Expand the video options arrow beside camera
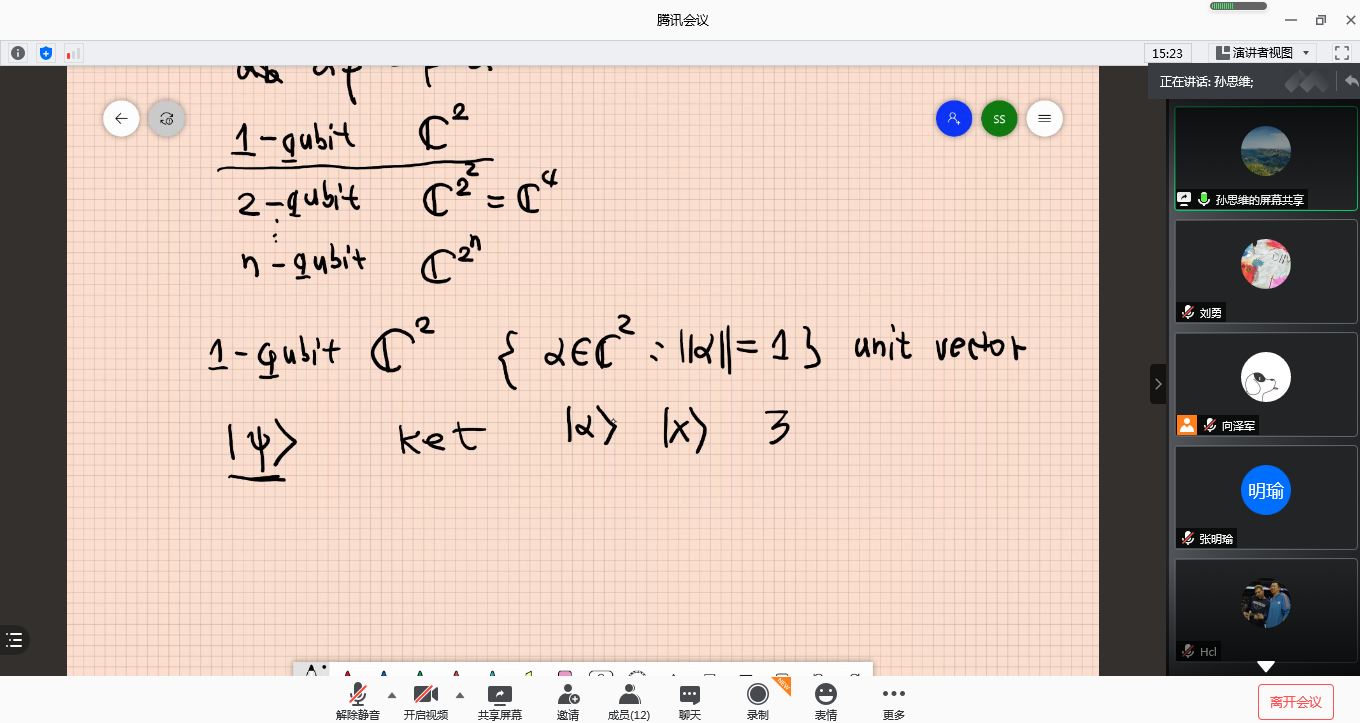Screen dimensions: 1360x723 [460, 695]
